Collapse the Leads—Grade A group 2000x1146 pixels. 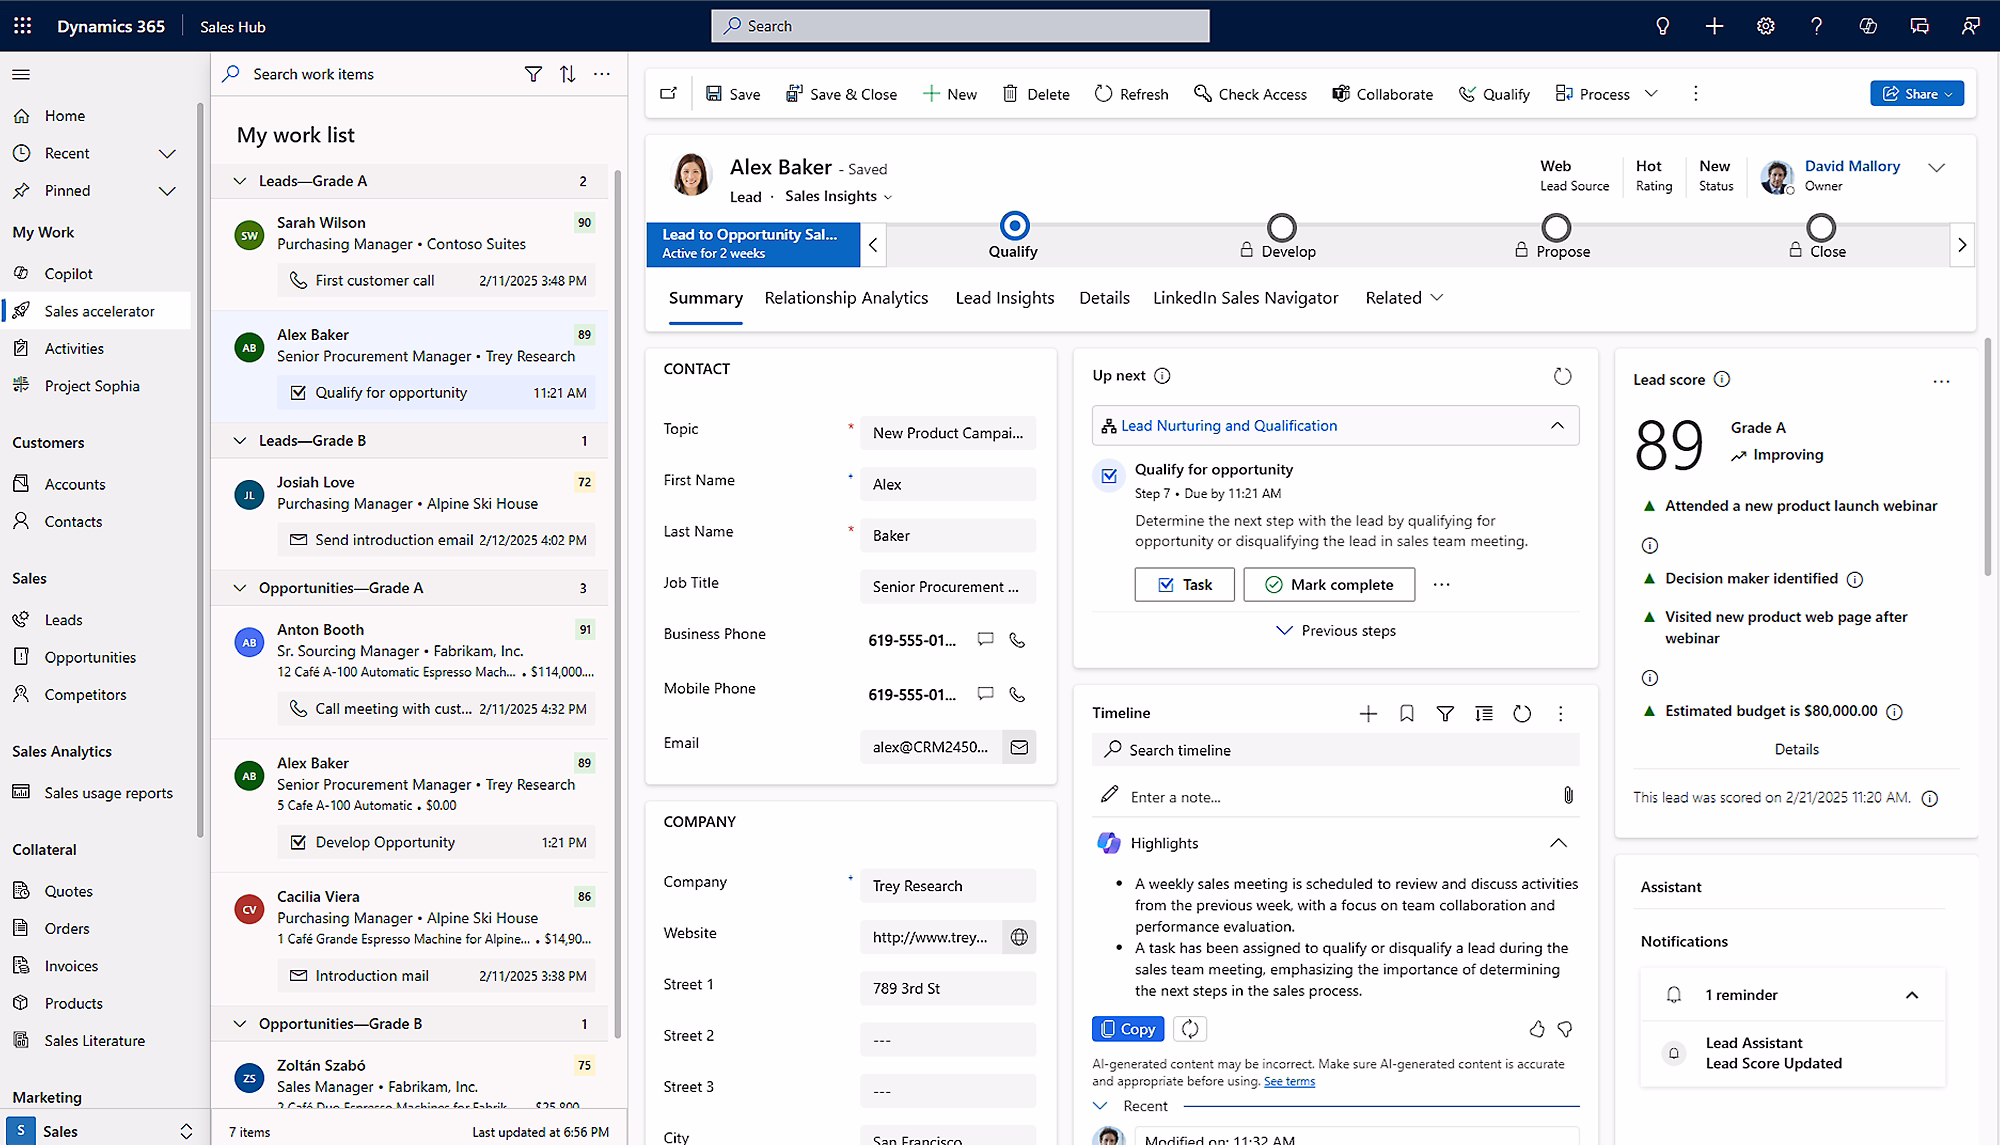pyautogui.click(x=240, y=181)
